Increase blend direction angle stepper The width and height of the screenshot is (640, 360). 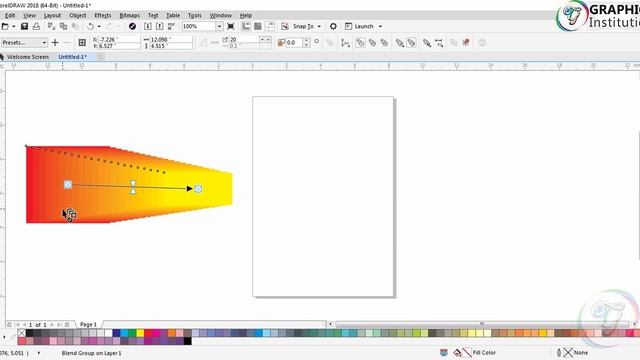[x=307, y=40]
